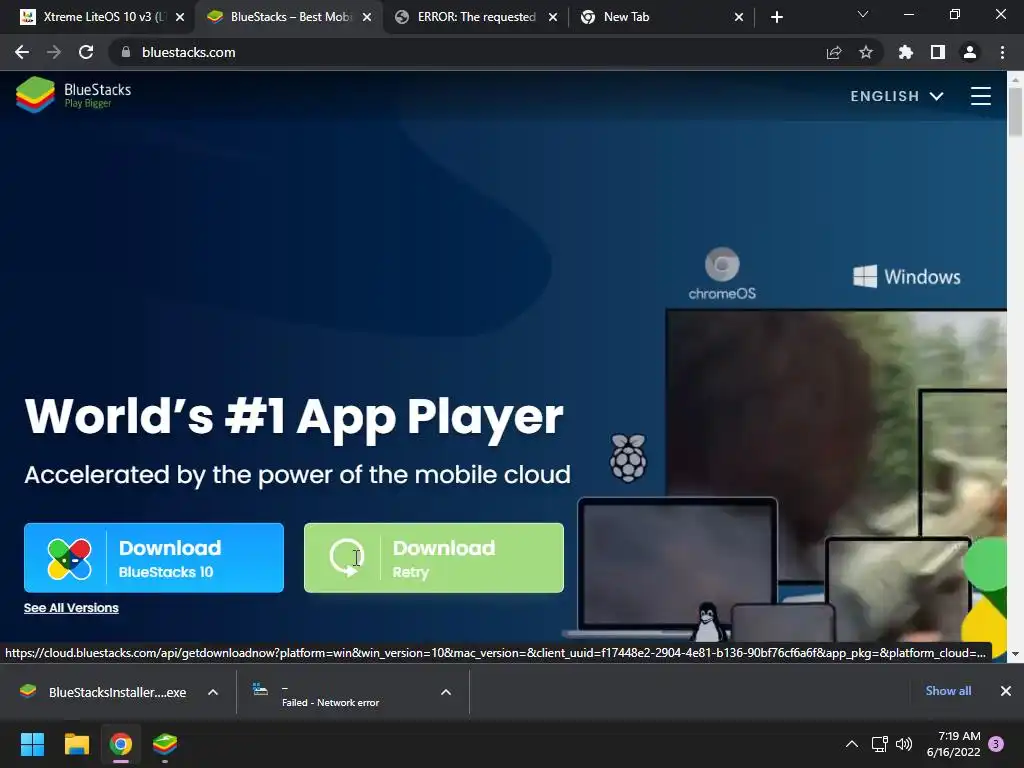This screenshot has height=768, width=1024.
Task: Click the page vertical scrollbar thumb
Action: click(x=1015, y=112)
